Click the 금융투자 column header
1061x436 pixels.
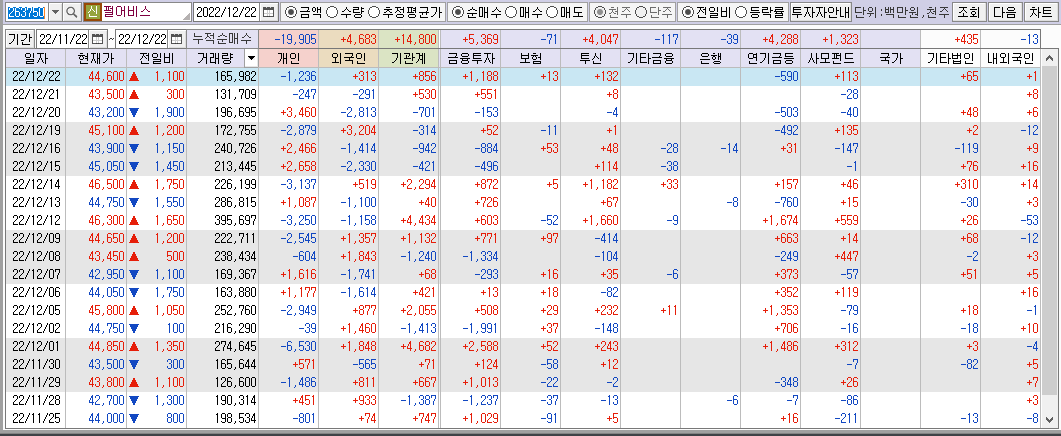[470, 59]
